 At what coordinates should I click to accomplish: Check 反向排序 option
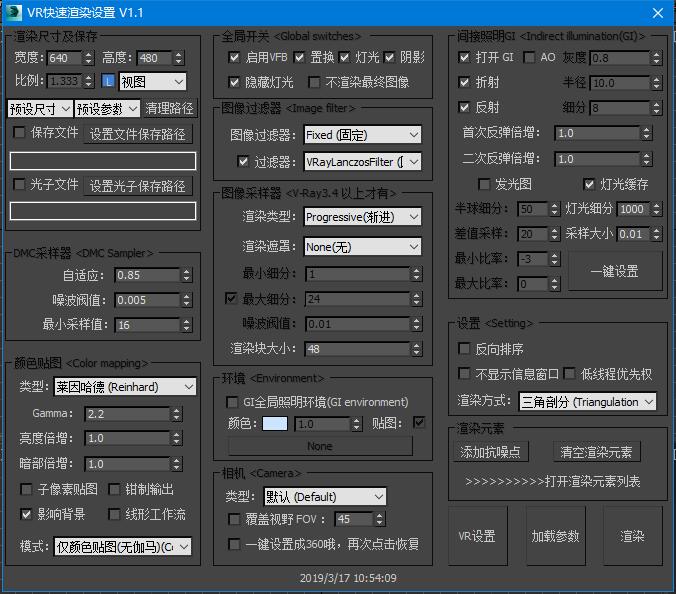click(x=464, y=348)
